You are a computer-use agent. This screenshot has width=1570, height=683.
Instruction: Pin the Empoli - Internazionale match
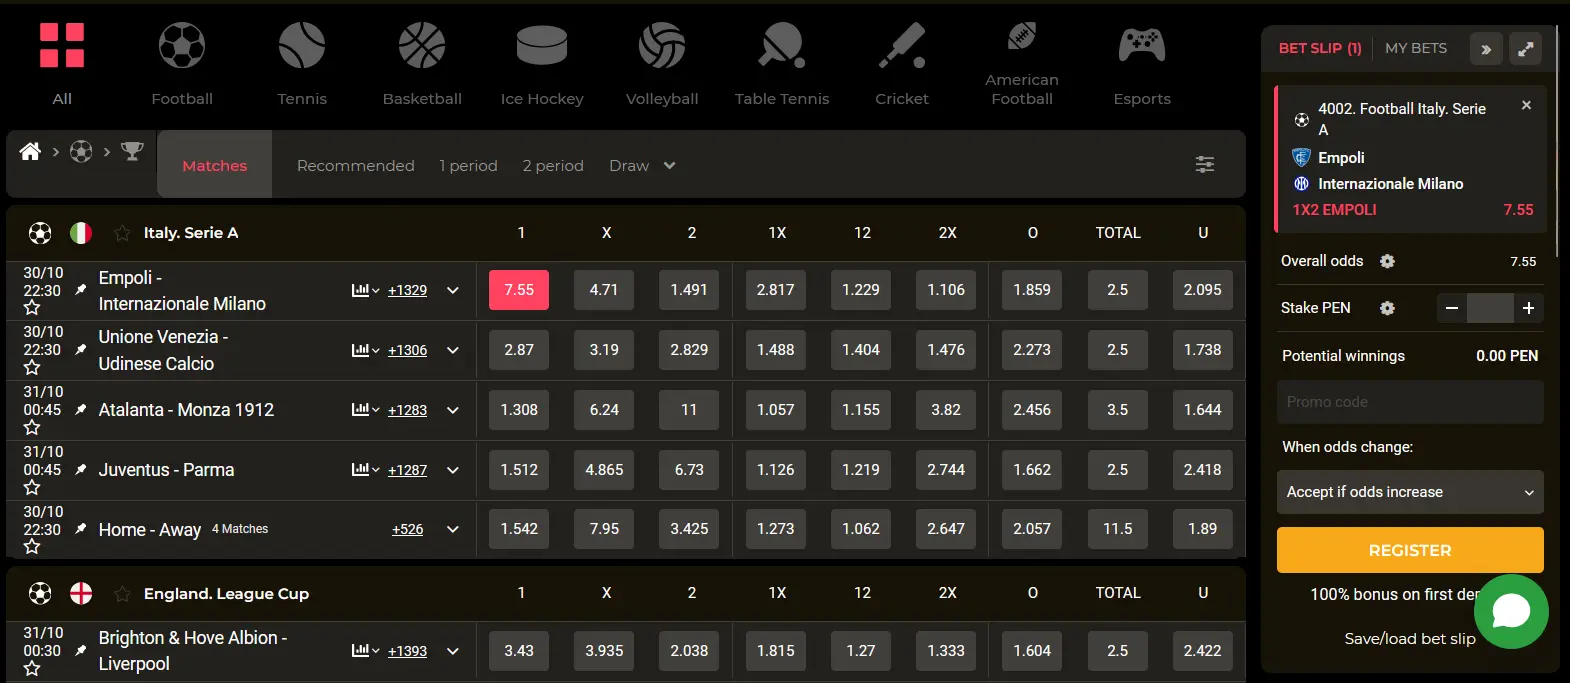point(81,290)
